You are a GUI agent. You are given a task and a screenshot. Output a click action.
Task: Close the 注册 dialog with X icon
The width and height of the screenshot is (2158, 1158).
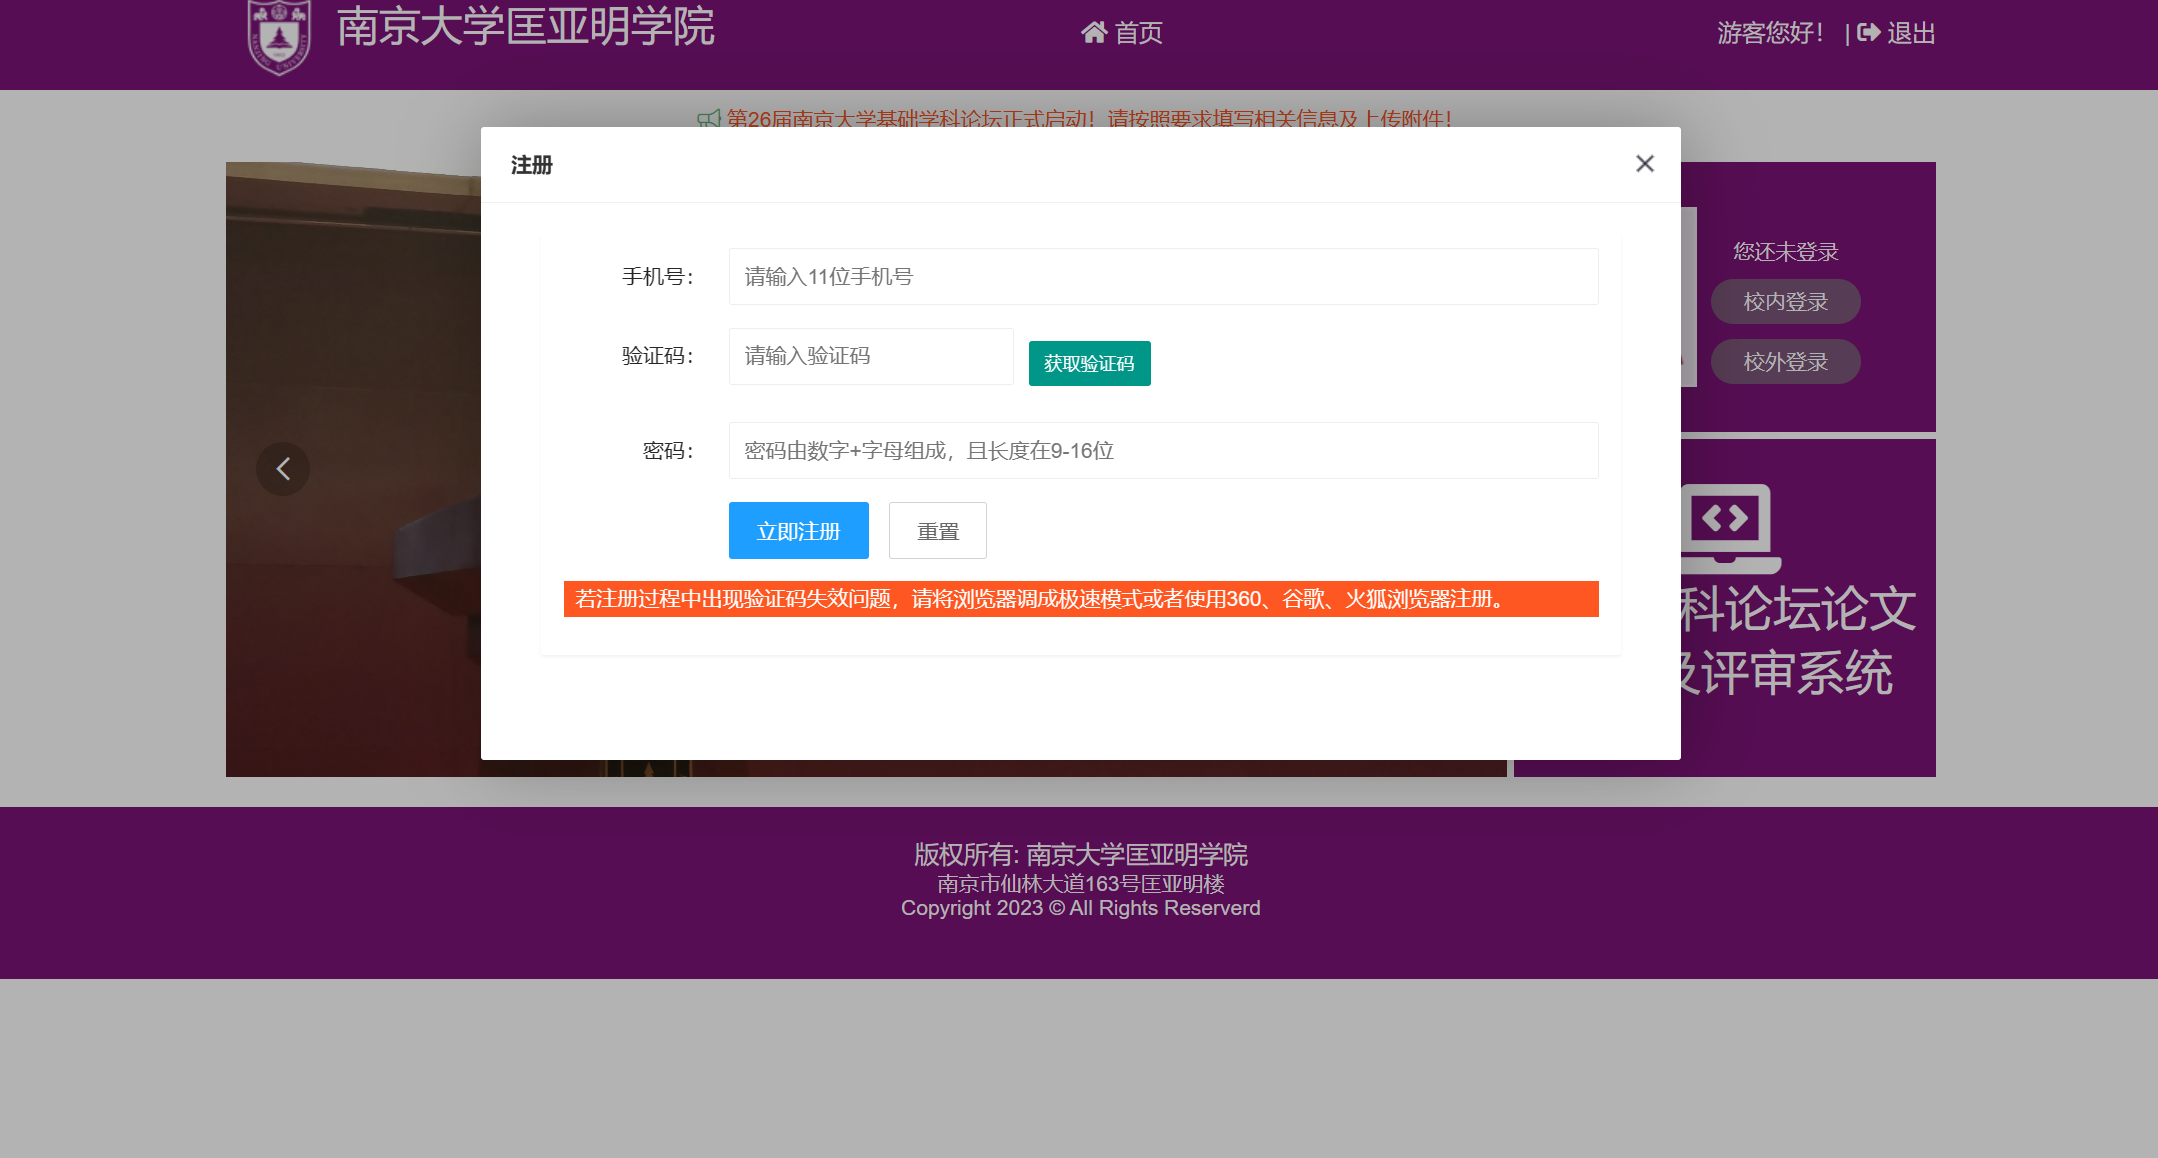[x=1644, y=163]
